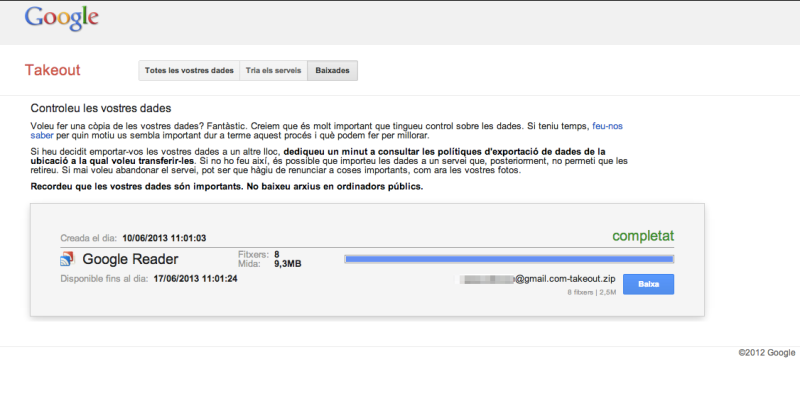
Task: Click the '9,3MB' size value
Action: pyautogui.click(x=288, y=264)
